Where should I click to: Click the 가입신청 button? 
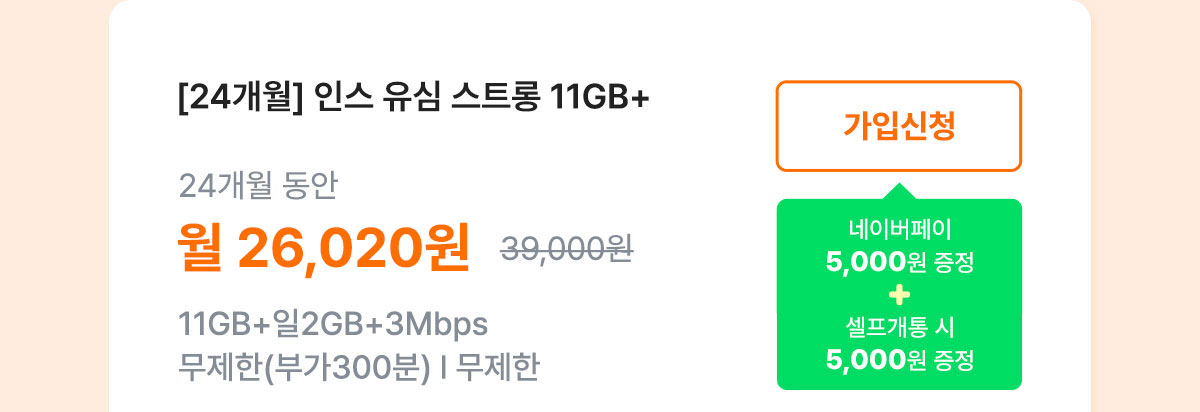[x=899, y=126]
